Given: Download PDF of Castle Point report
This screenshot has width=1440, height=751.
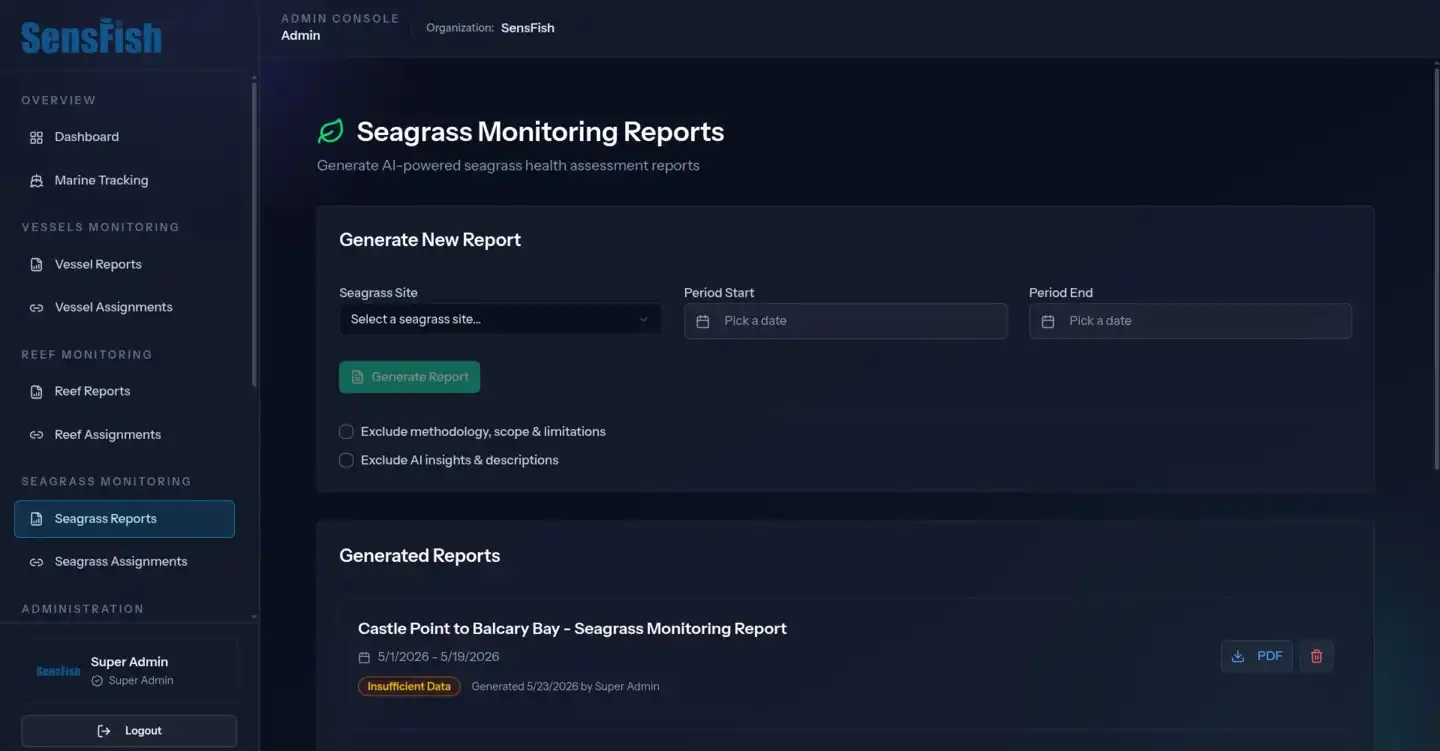Looking at the screenshot, I should tap(1257, 656).
